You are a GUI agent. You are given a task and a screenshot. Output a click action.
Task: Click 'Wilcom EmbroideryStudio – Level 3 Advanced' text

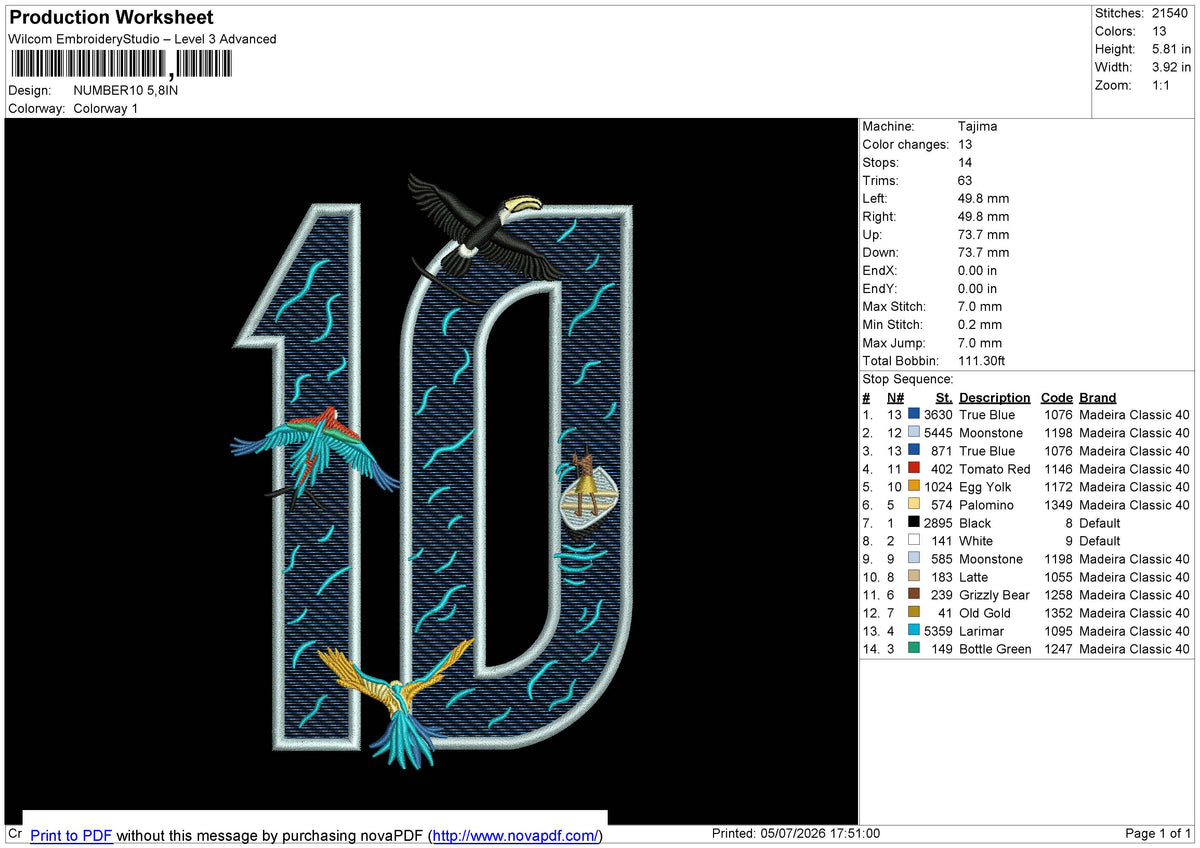click(142, 39)
